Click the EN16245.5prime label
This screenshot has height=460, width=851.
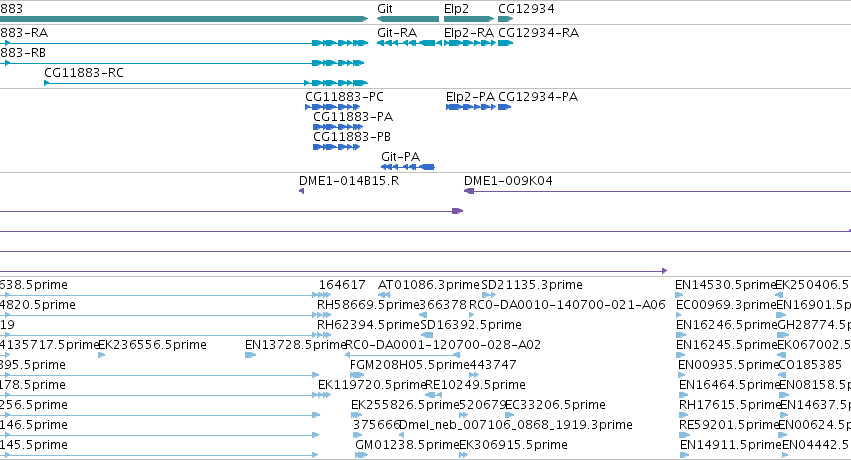(x=726, y=345)
